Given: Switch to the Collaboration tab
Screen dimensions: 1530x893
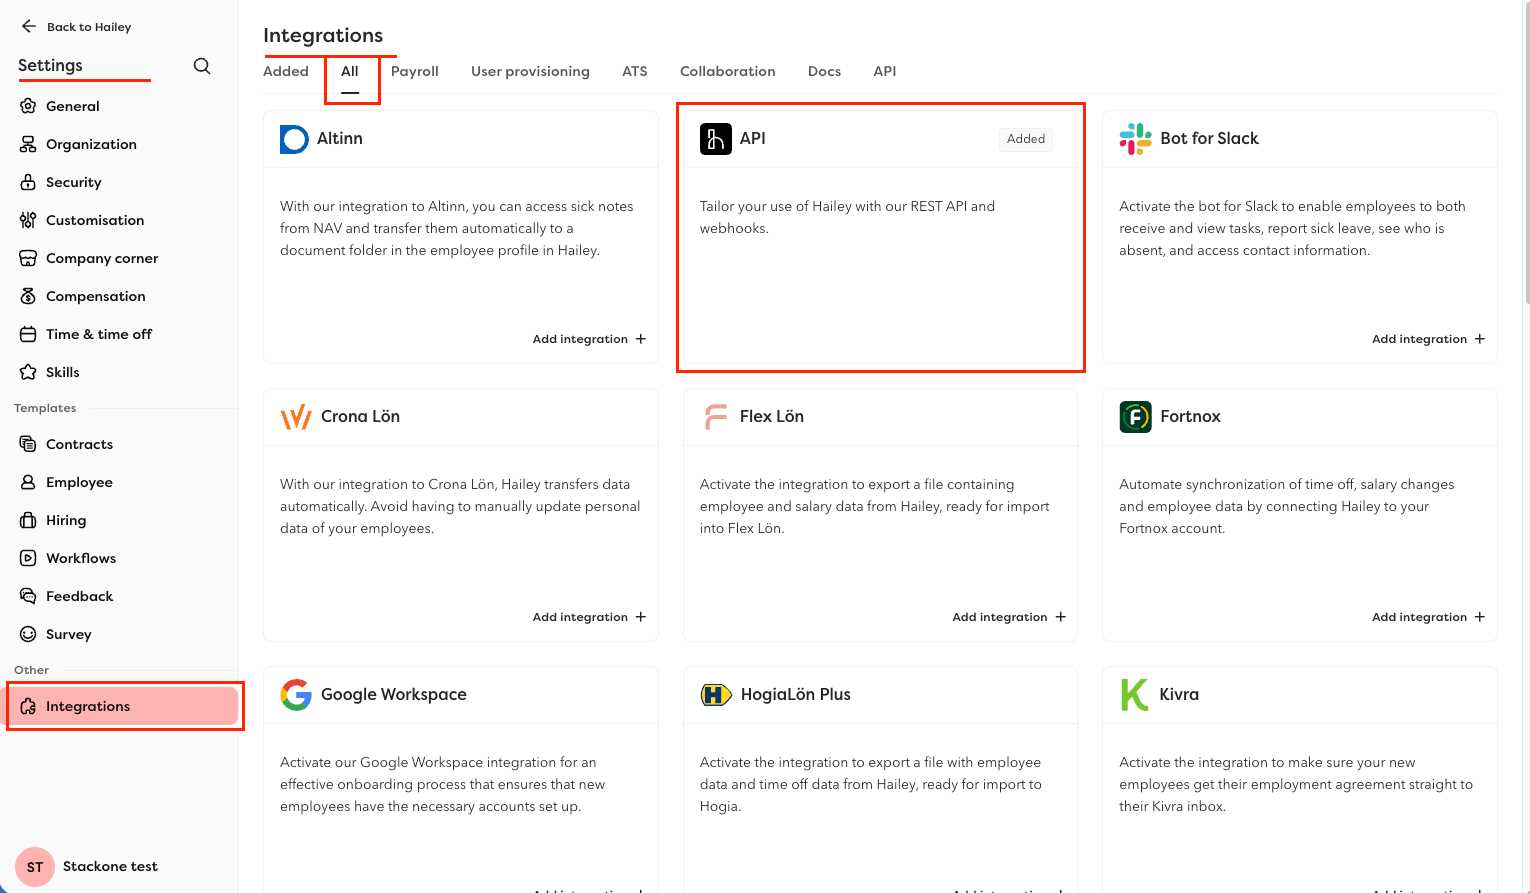Looking at the screenshot, I should coord(728,71).
